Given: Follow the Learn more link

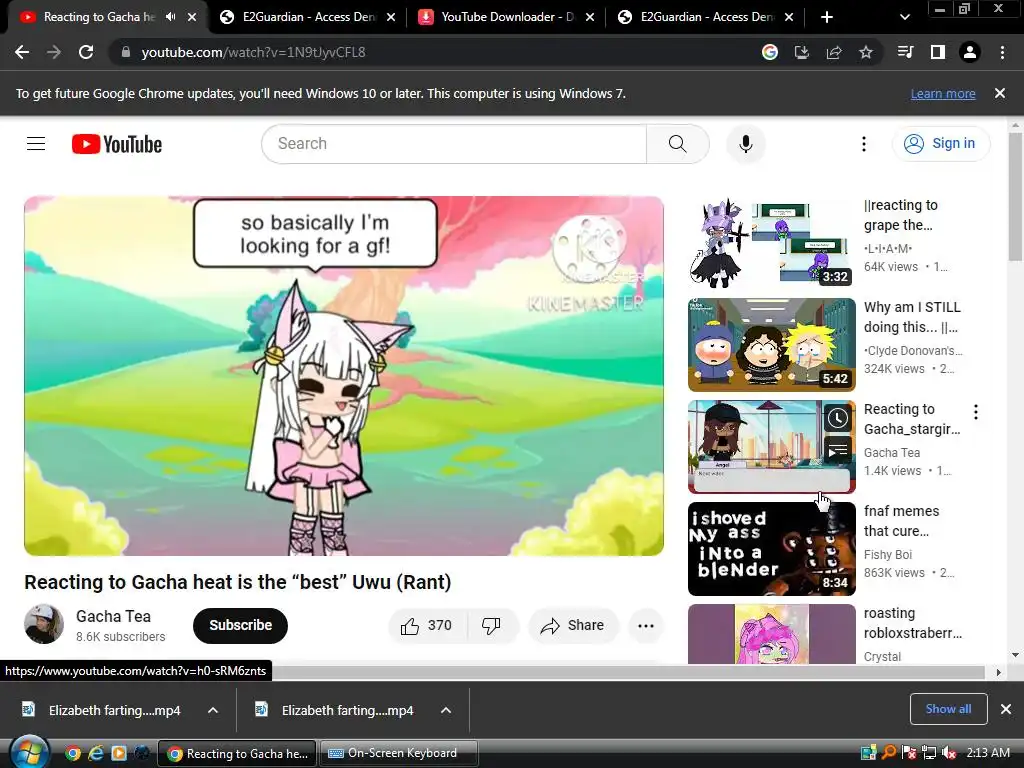Looking at the screenshot, I should pyautogui.click(x=943, y=93).
